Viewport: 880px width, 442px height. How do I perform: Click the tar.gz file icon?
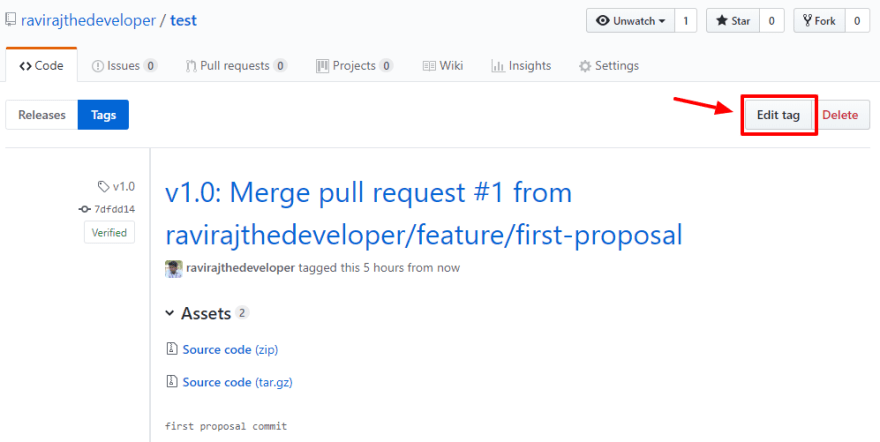pos(172,381)
